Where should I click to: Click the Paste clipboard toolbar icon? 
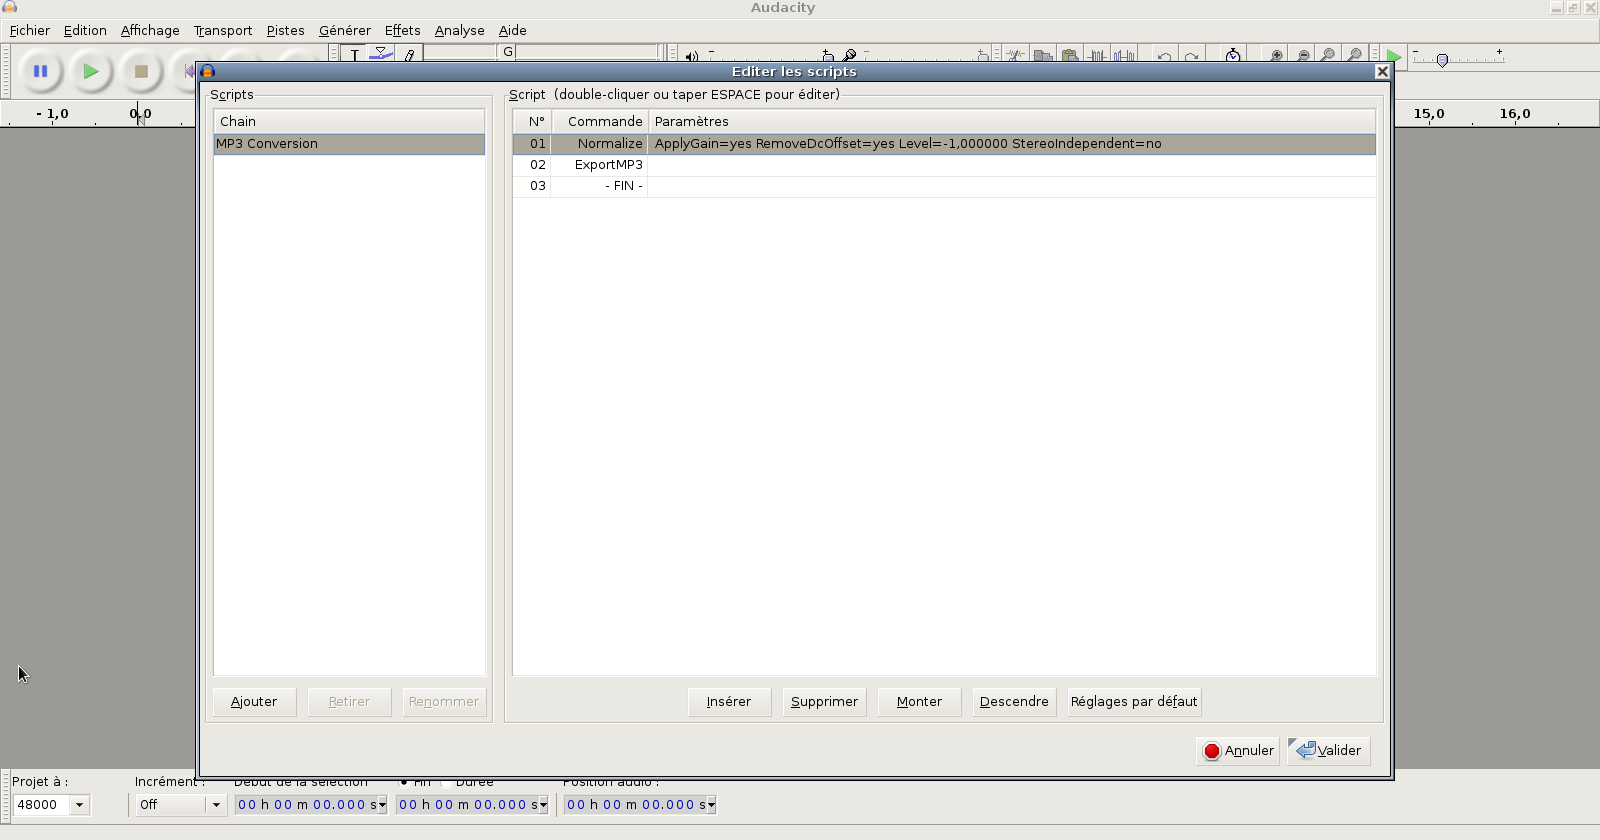[x=1069, y=55]
